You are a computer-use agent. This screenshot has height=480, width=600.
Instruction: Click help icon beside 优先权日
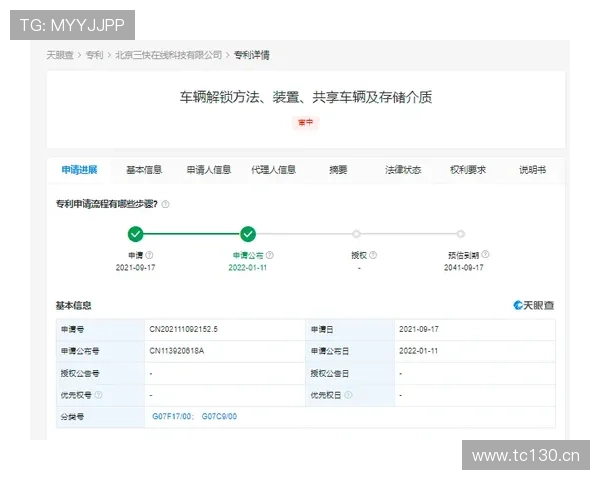(x=348, y=395)
